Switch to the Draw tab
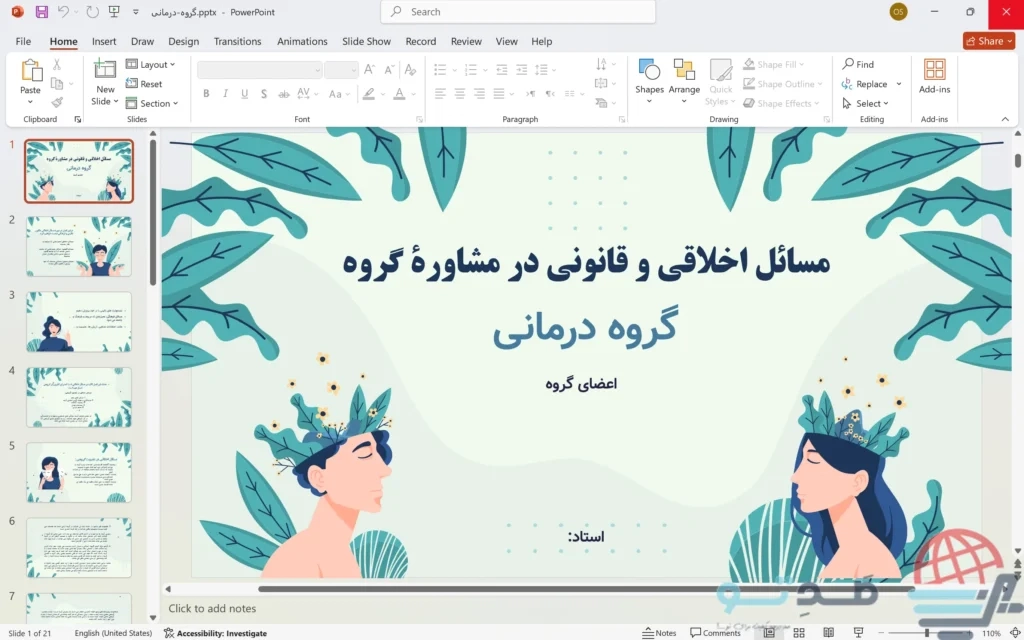 pos(142,41)
